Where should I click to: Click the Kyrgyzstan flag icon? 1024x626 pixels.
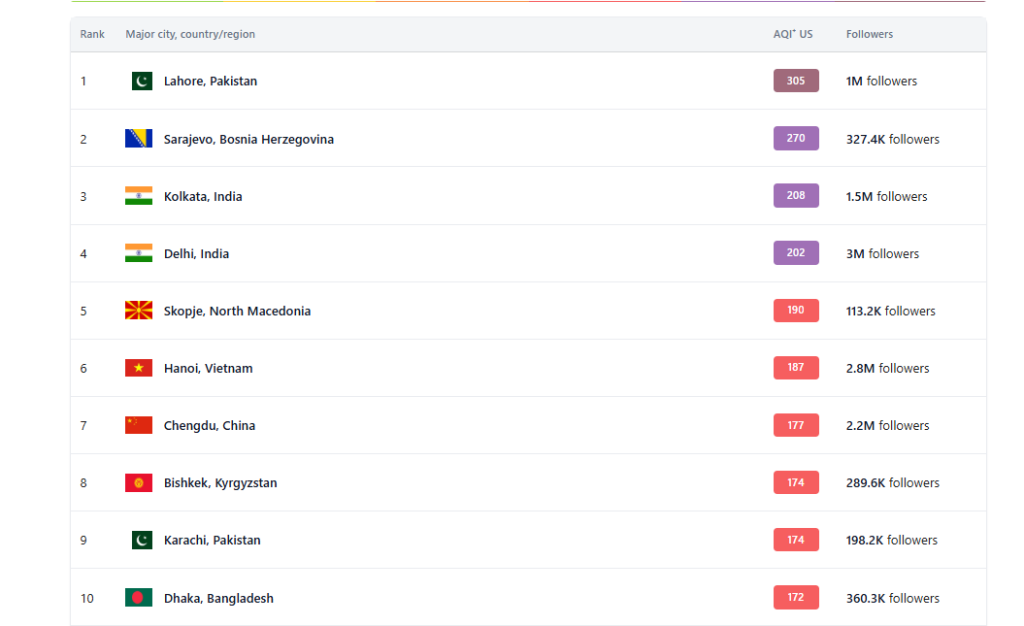pyautogui.click(x=138, y=483)
